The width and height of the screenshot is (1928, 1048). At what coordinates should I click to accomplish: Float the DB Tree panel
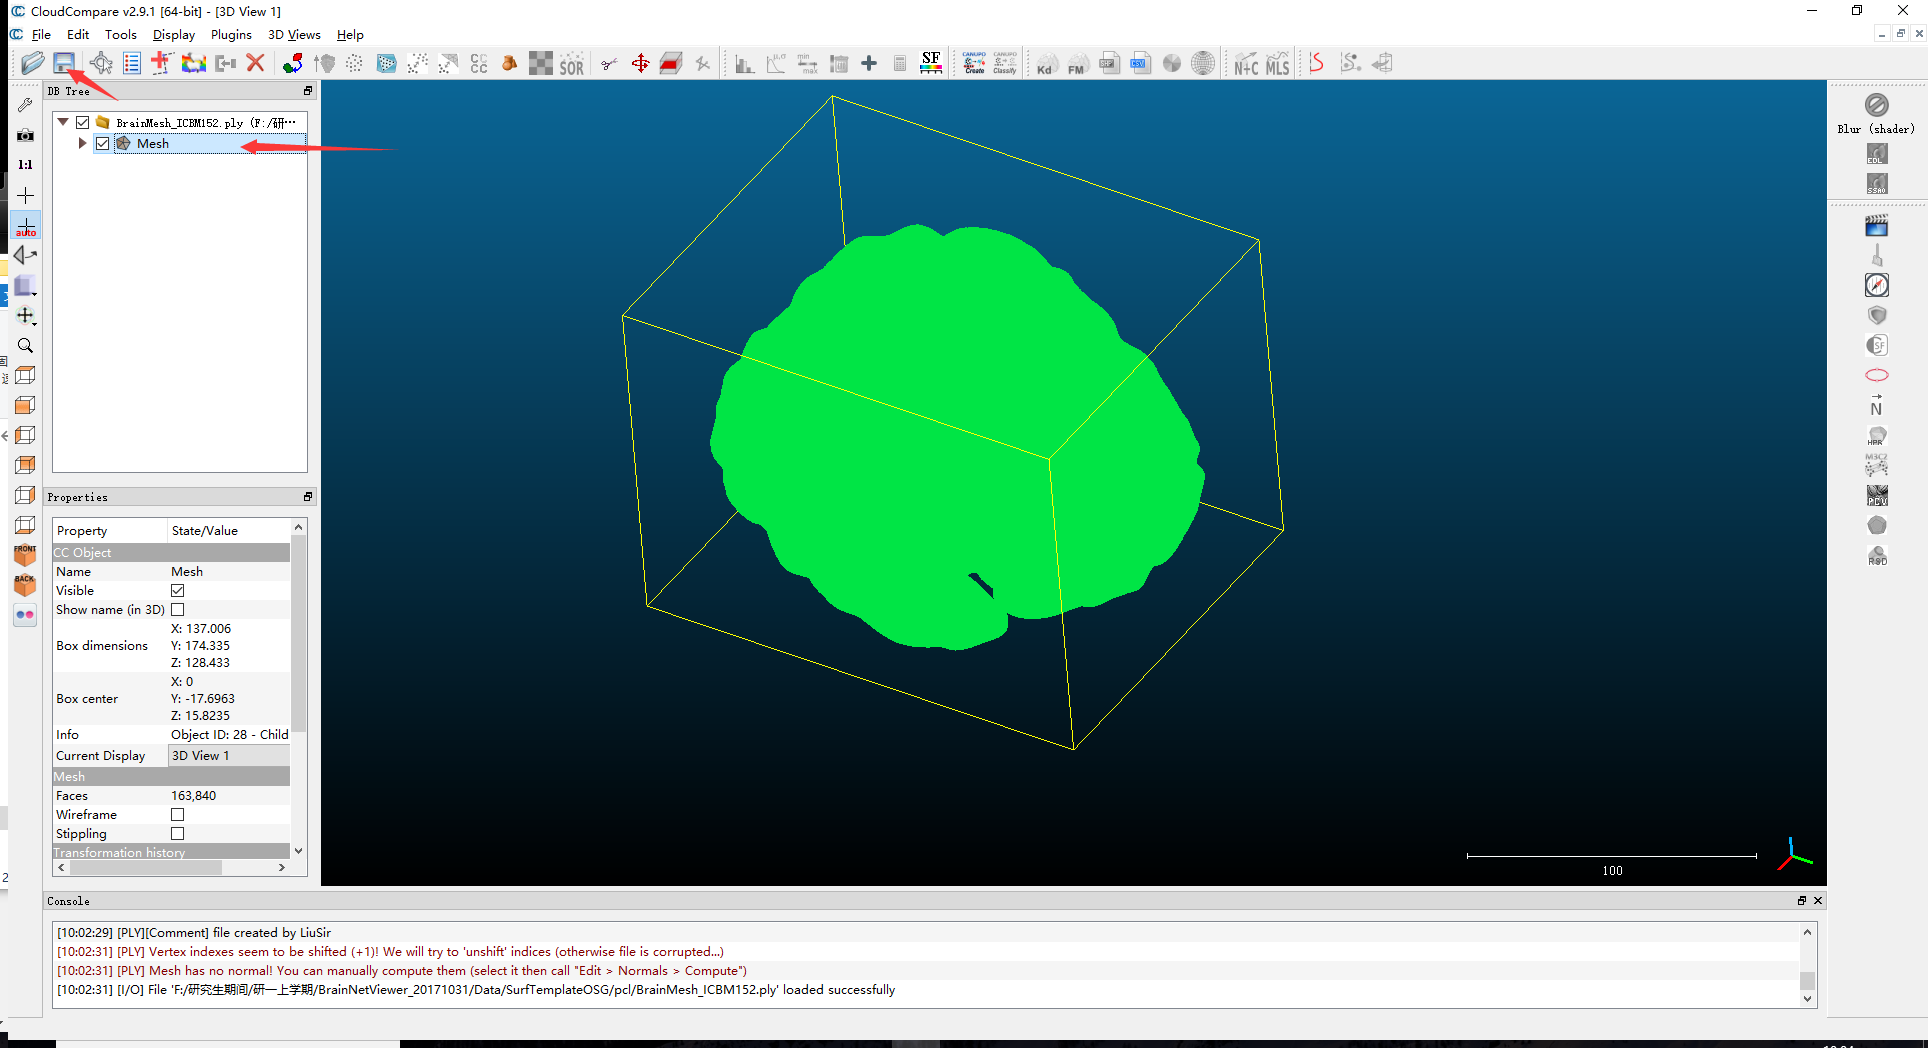[308, 91]
